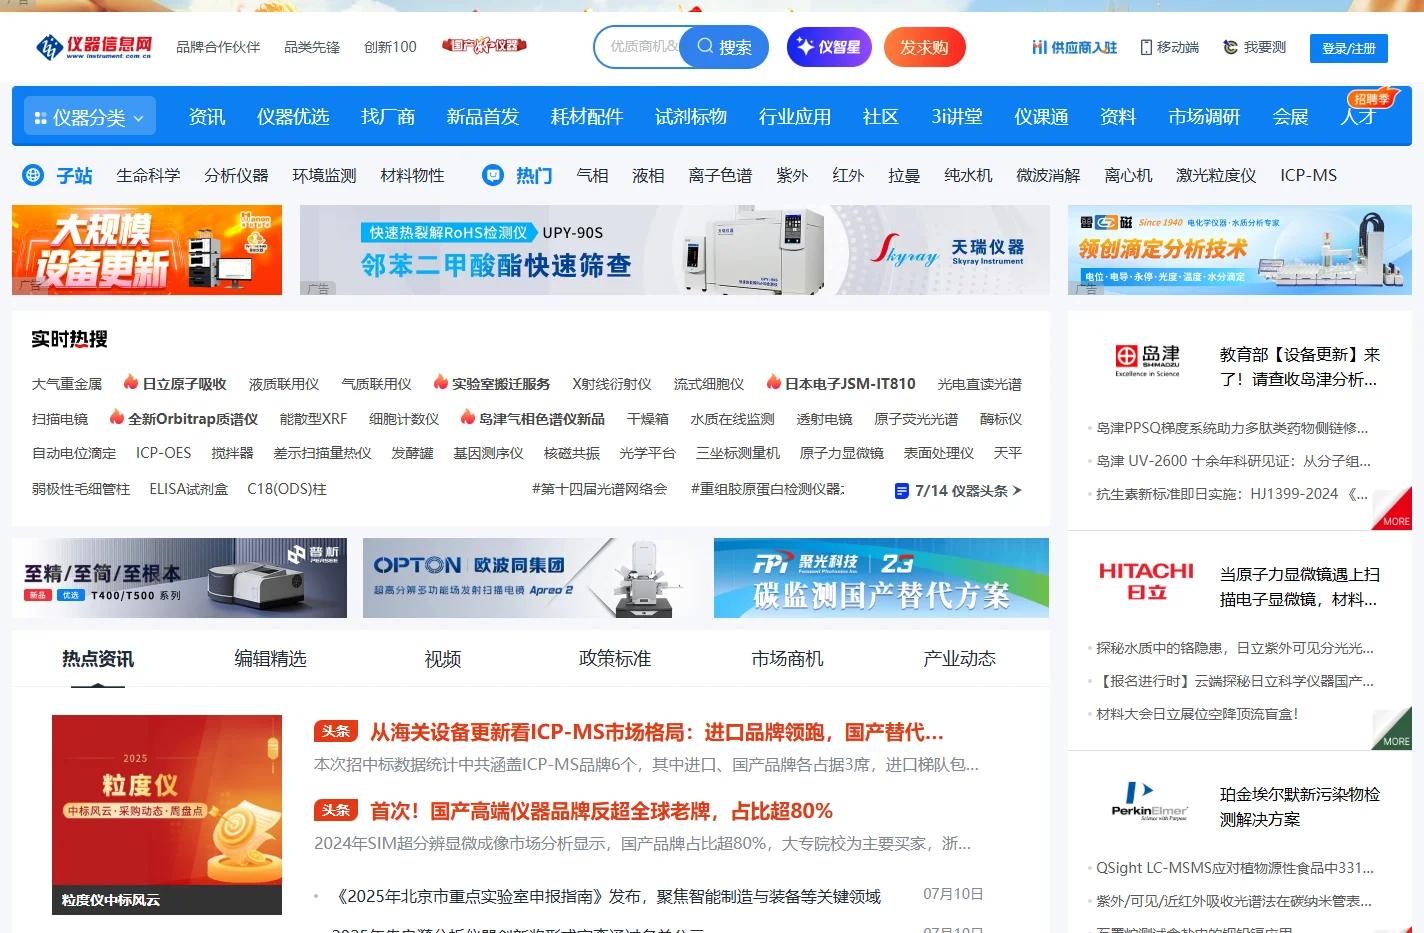Click 招聘季 badge above 人才
1424x933 pixels.
point(1371,99)
